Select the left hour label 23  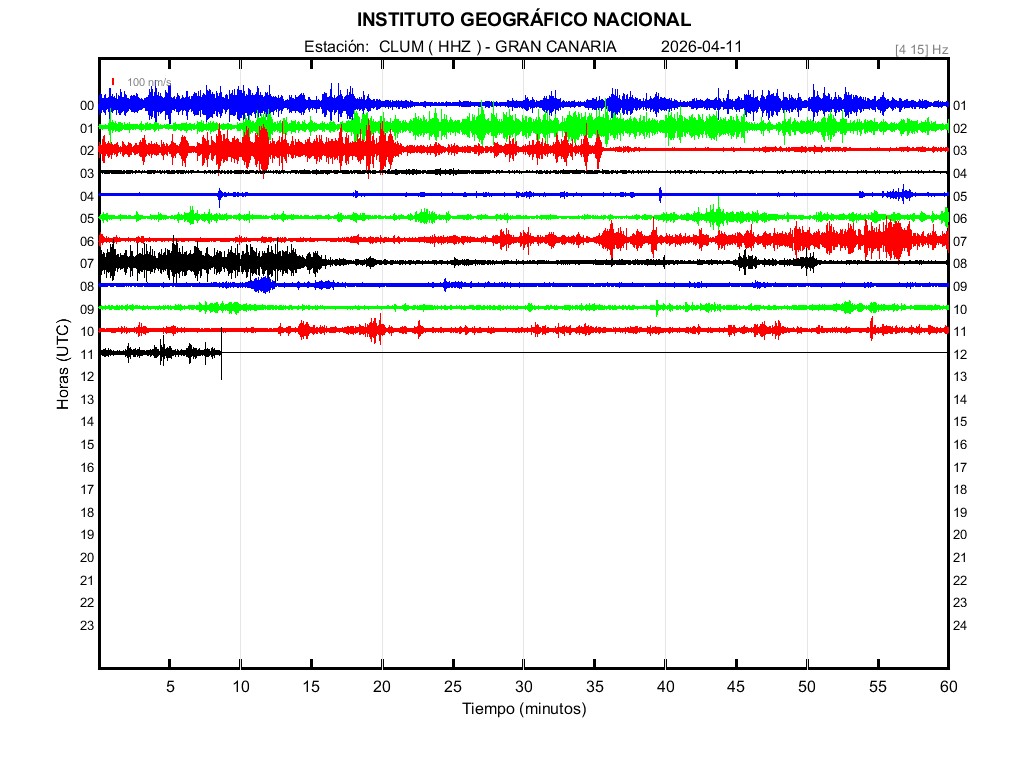tap(87, 626)
